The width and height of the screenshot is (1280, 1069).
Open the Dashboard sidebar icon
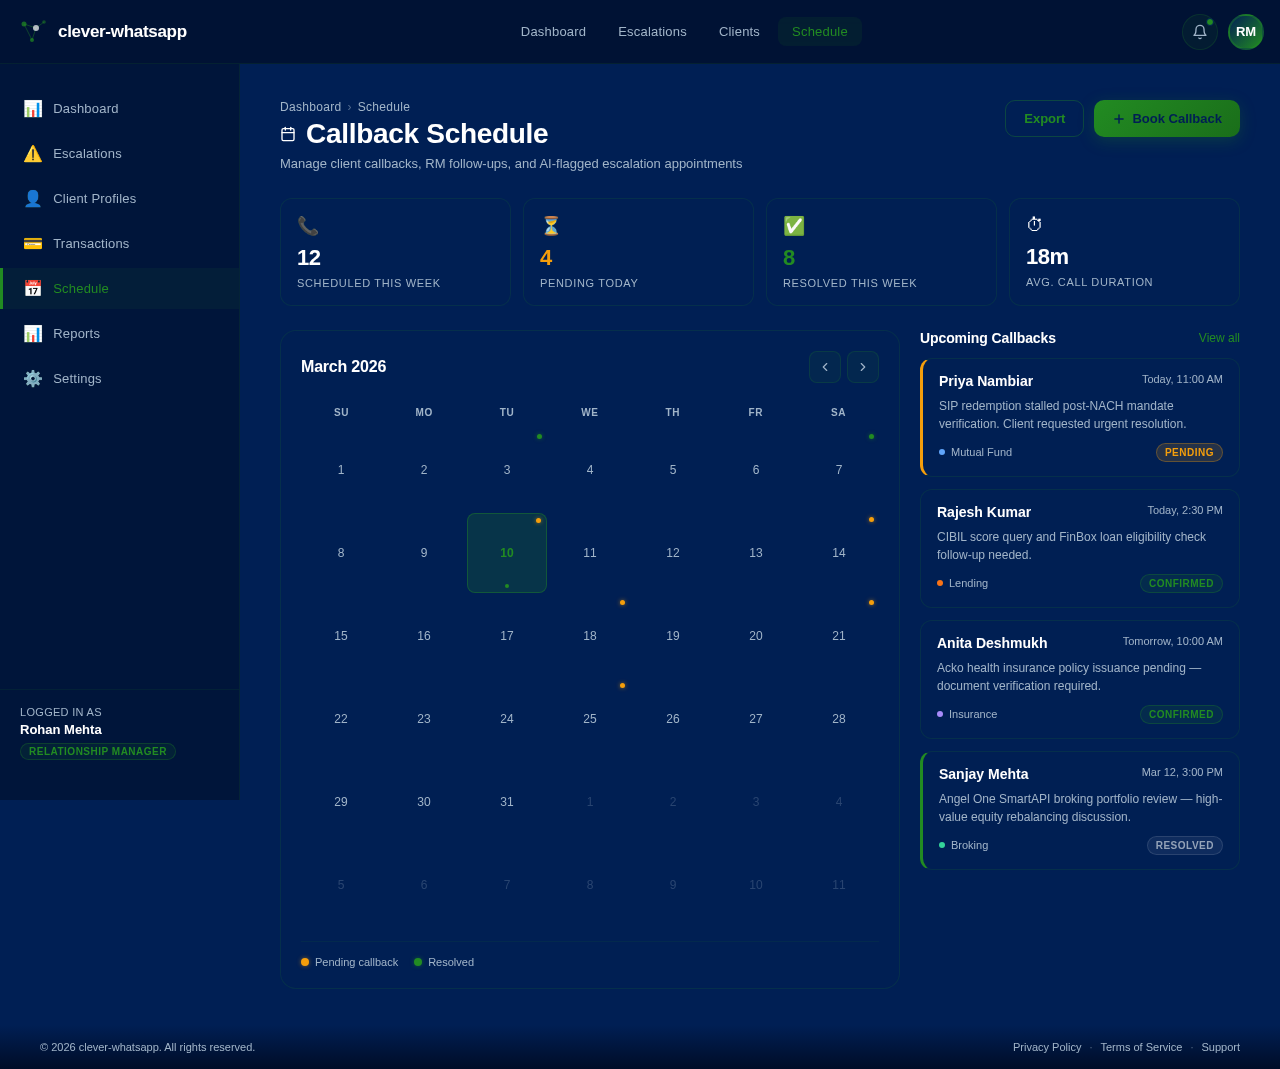tap(33, 108)
